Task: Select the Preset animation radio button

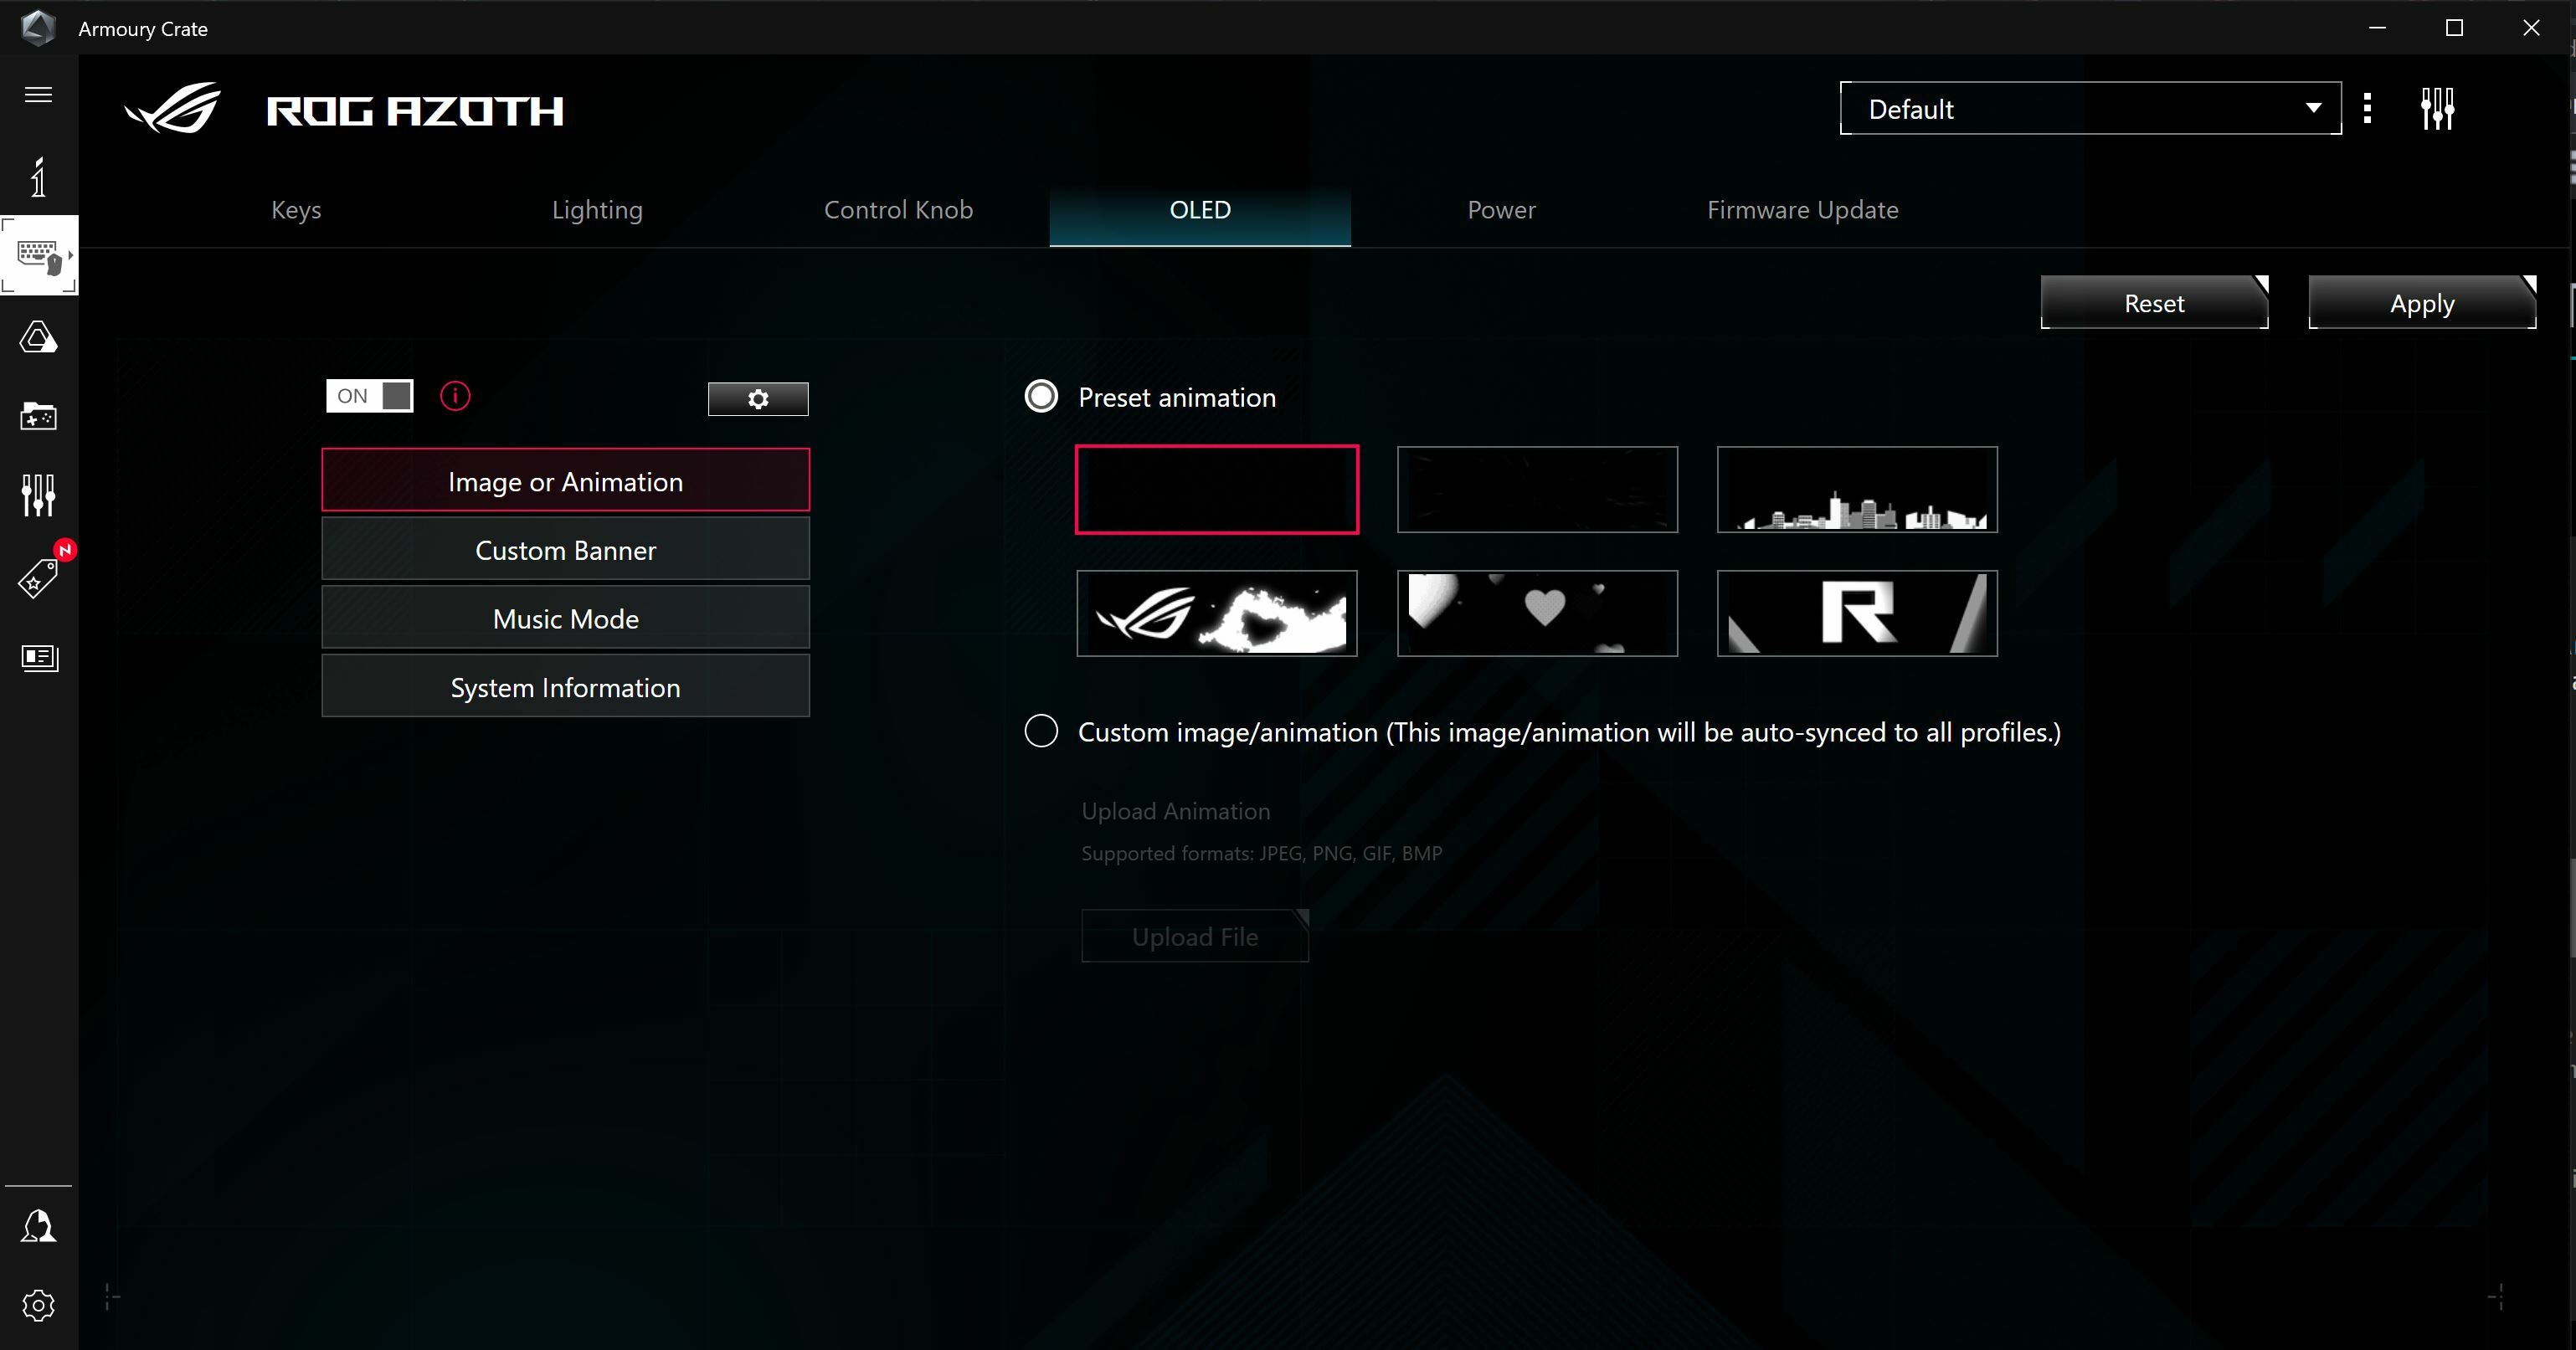Action: [1040, 396]
